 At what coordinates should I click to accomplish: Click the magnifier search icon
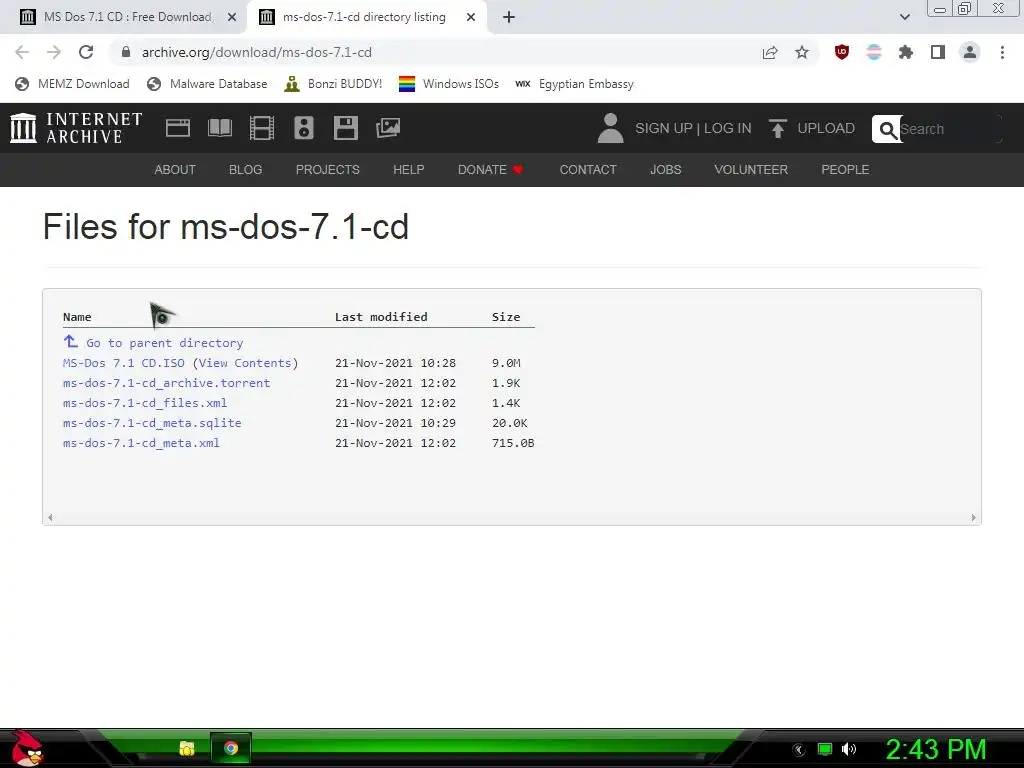[887, 129]
